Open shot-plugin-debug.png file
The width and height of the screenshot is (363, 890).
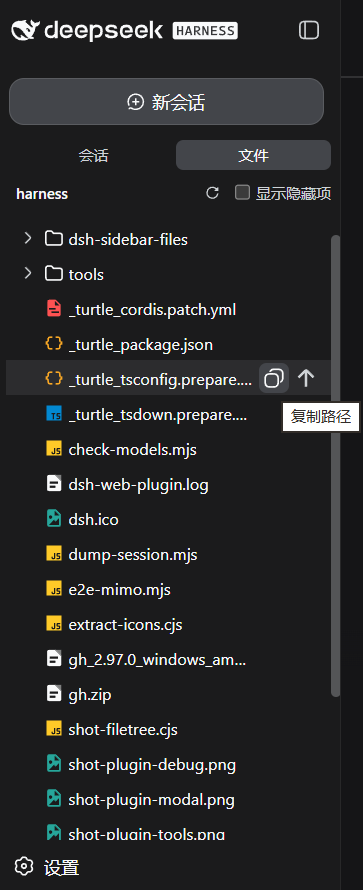(152, 765)
